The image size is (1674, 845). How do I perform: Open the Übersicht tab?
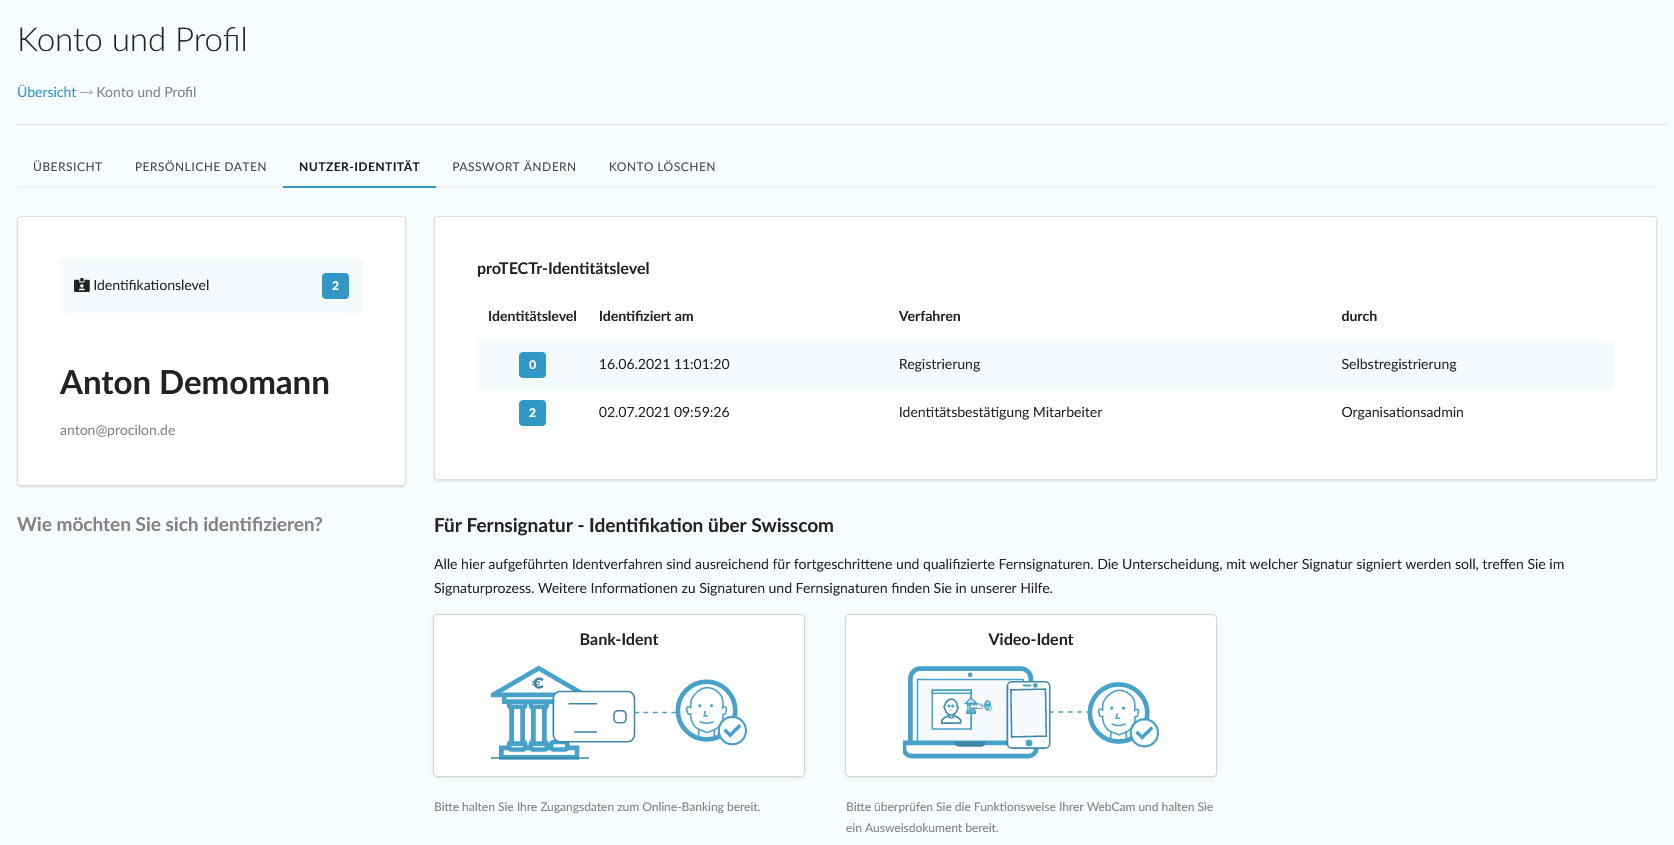click(68, 167)
